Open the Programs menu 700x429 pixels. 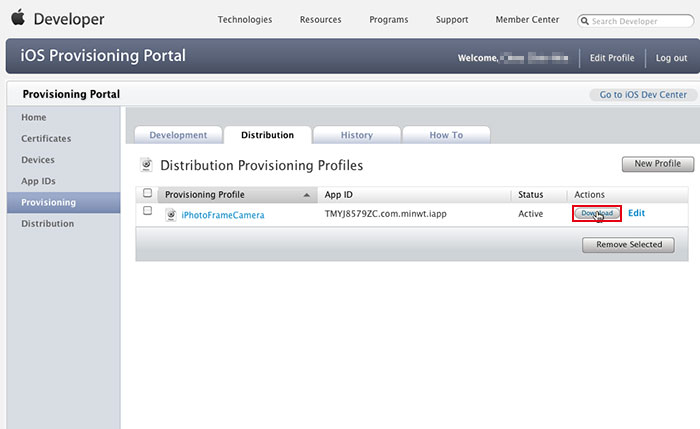(x=389, y=20)
